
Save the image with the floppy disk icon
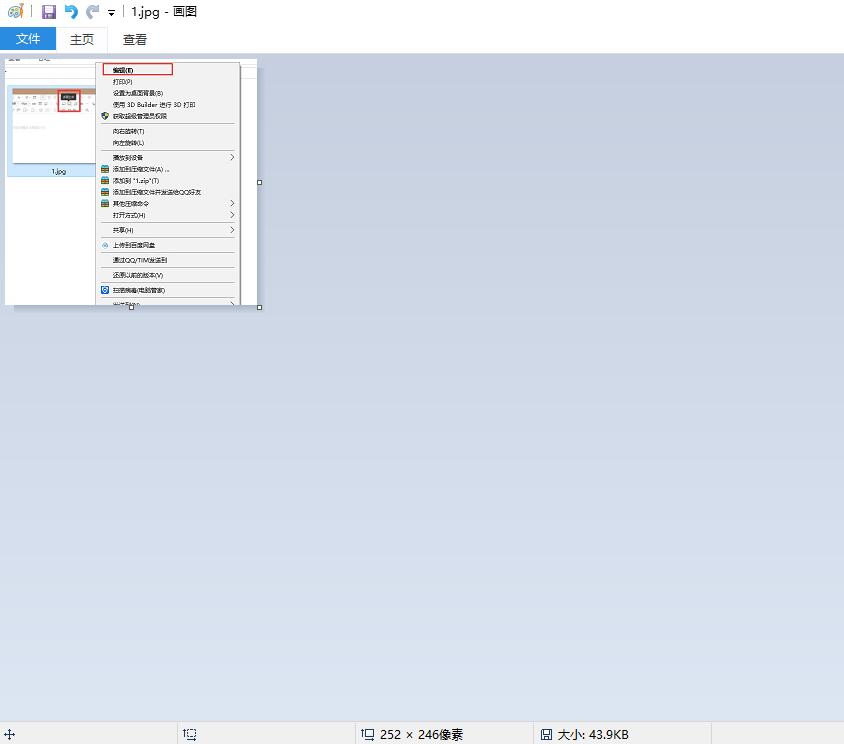49,11
